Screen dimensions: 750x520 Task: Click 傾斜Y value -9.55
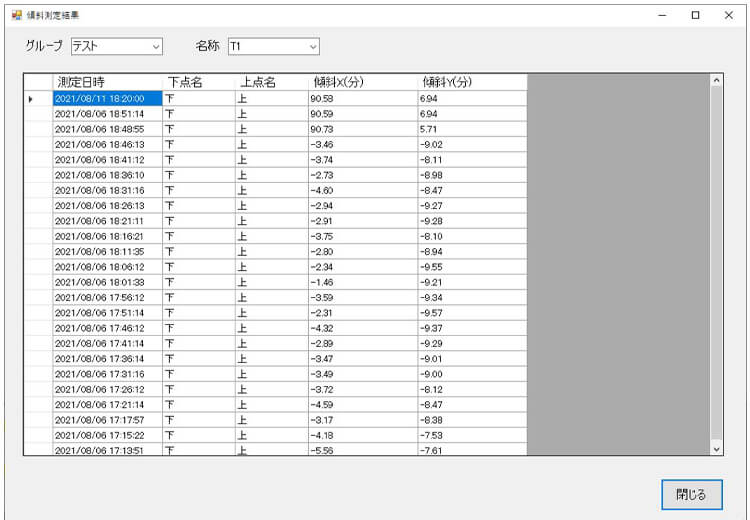coord(472,267)
